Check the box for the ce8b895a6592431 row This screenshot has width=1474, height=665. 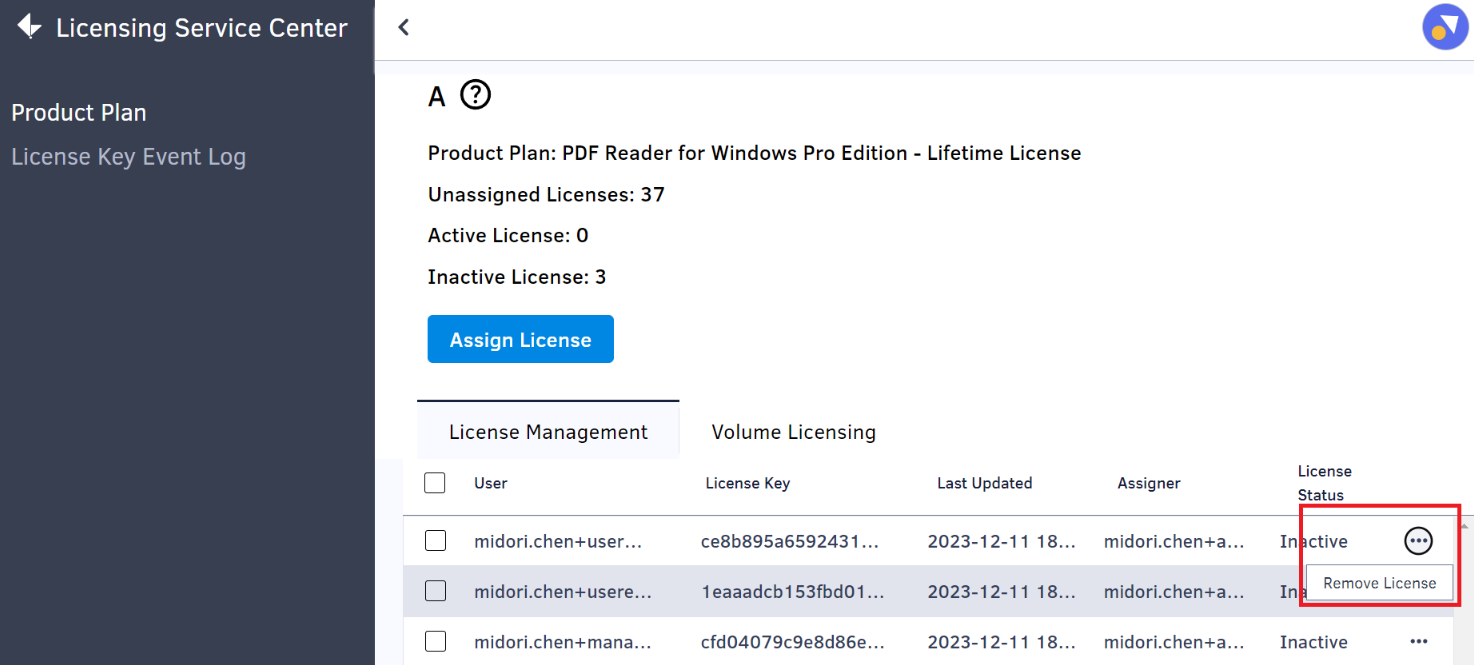(x=435, y=541)
